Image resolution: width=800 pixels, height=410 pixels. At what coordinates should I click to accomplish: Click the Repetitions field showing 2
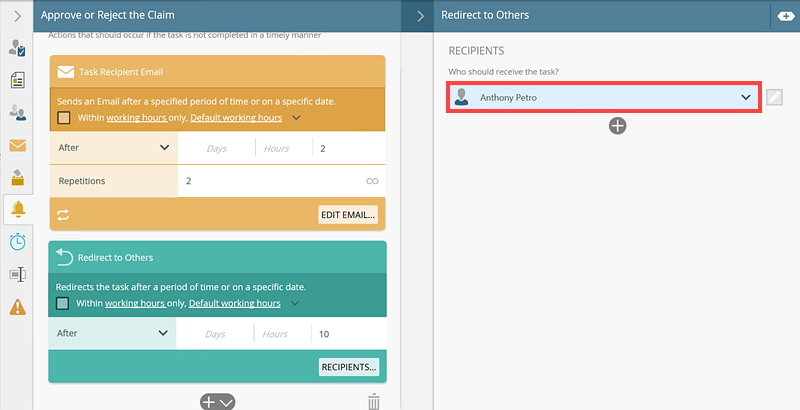pos(270,181)
